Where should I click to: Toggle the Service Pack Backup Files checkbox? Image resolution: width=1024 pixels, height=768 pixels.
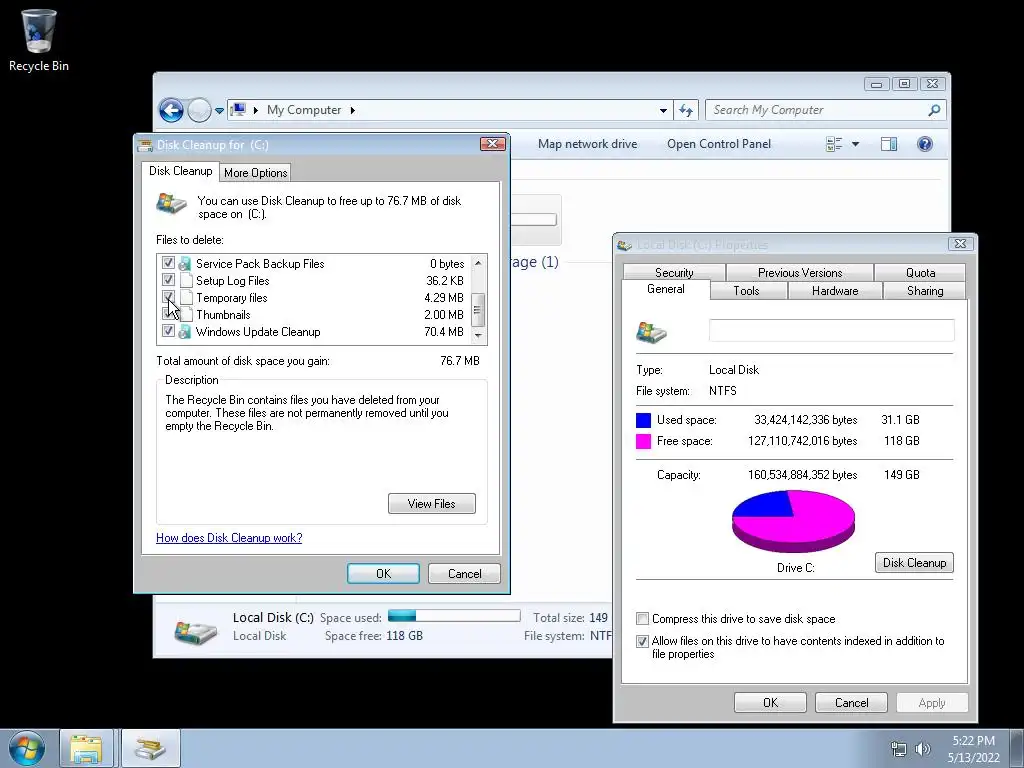coord(168,263)
